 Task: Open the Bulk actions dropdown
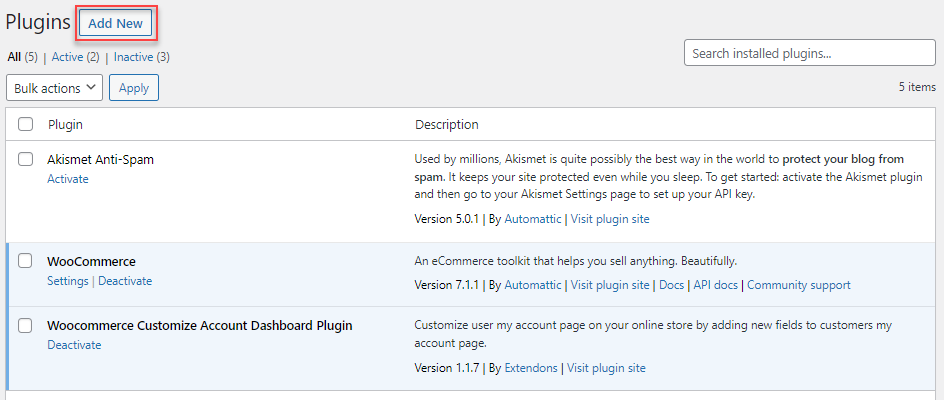pyautogui.click(x=54, y=88)
